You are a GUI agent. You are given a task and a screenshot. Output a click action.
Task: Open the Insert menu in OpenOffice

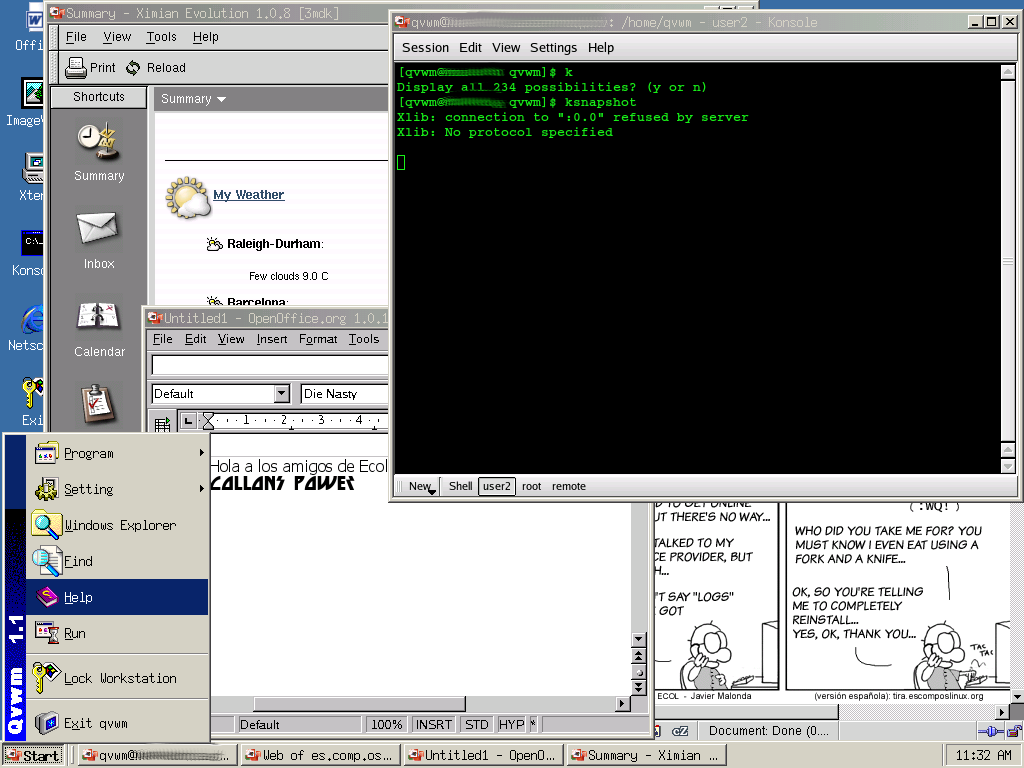272,339
